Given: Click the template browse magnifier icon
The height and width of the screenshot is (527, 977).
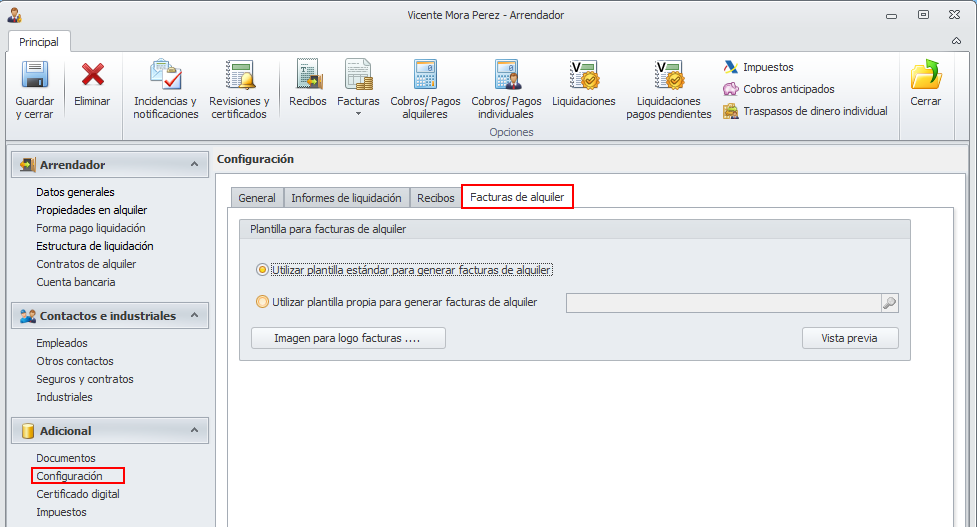Looking at the screenshot, I should [889, 303].
